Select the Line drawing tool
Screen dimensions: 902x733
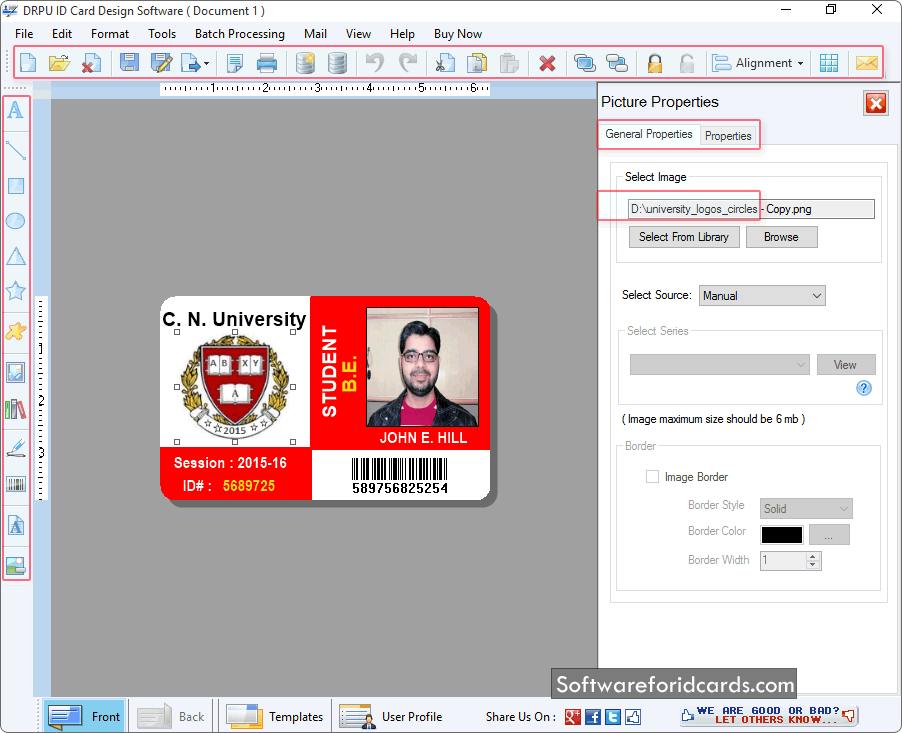pos(16,150)
